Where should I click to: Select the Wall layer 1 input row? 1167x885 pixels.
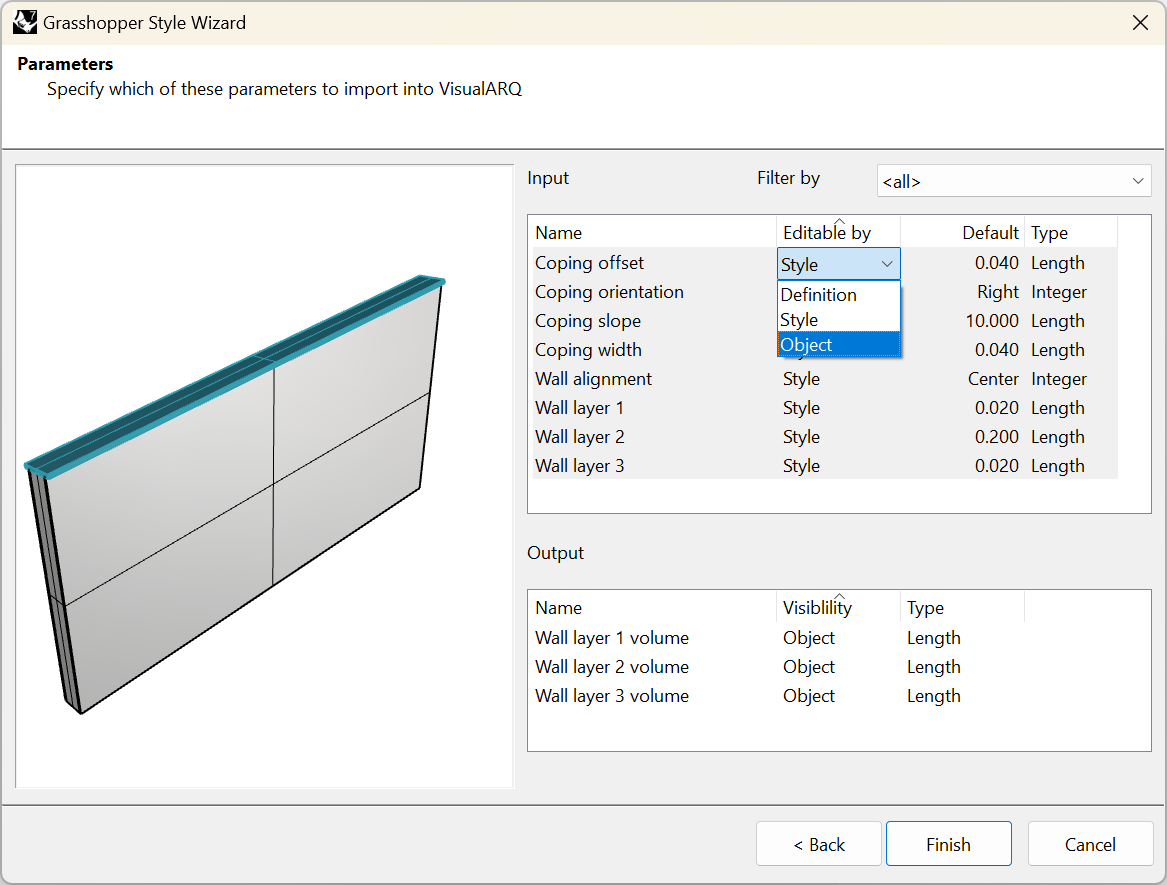[x=825, y=408]
